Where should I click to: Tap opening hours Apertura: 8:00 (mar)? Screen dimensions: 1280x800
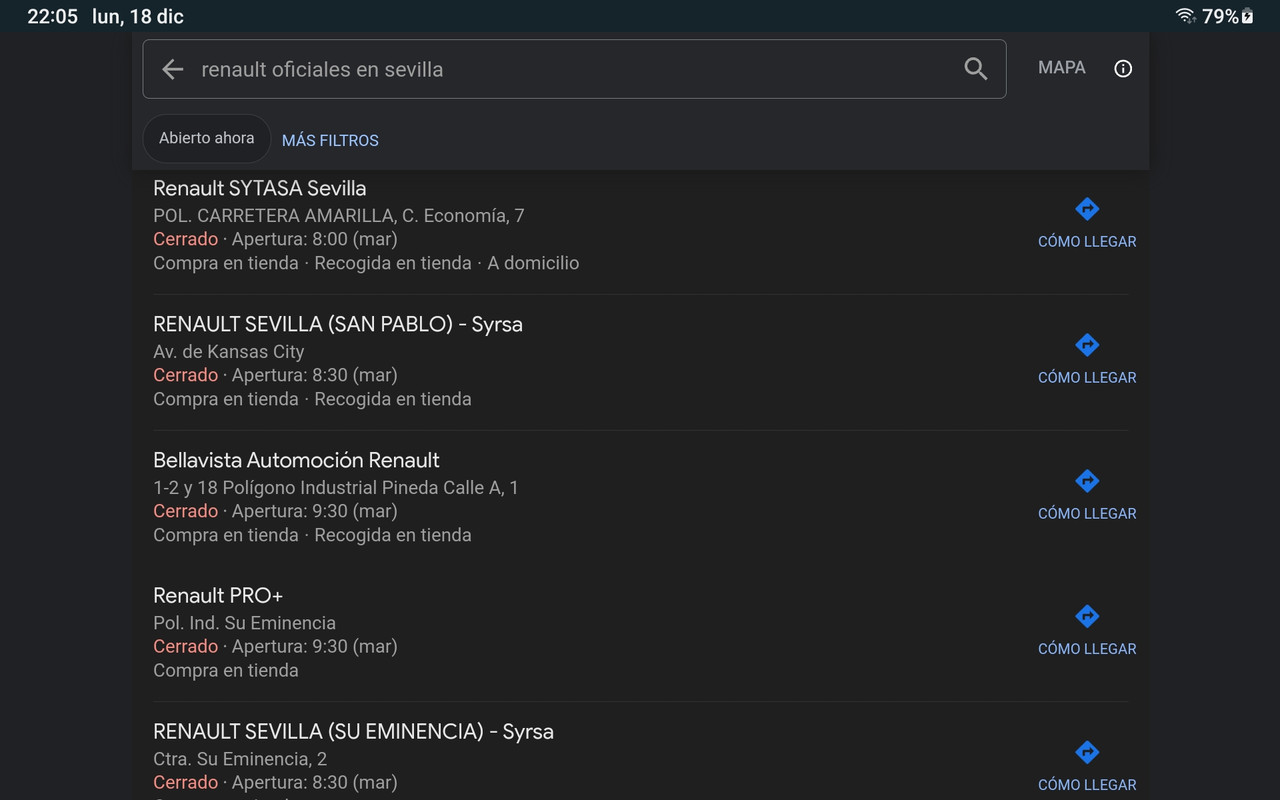(315, 239)
